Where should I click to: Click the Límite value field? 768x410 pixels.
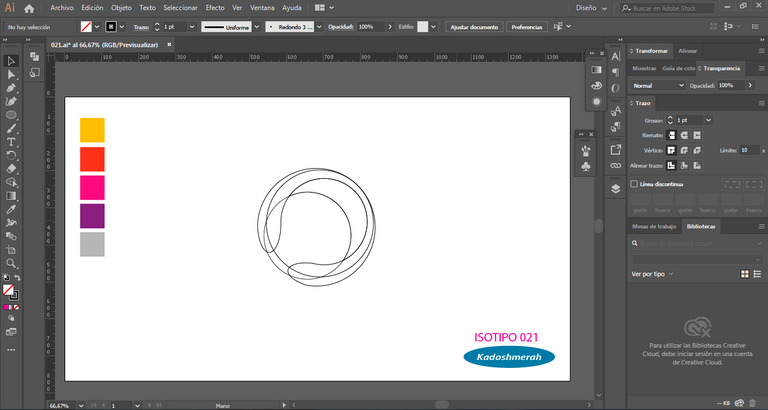pos(749,150)
